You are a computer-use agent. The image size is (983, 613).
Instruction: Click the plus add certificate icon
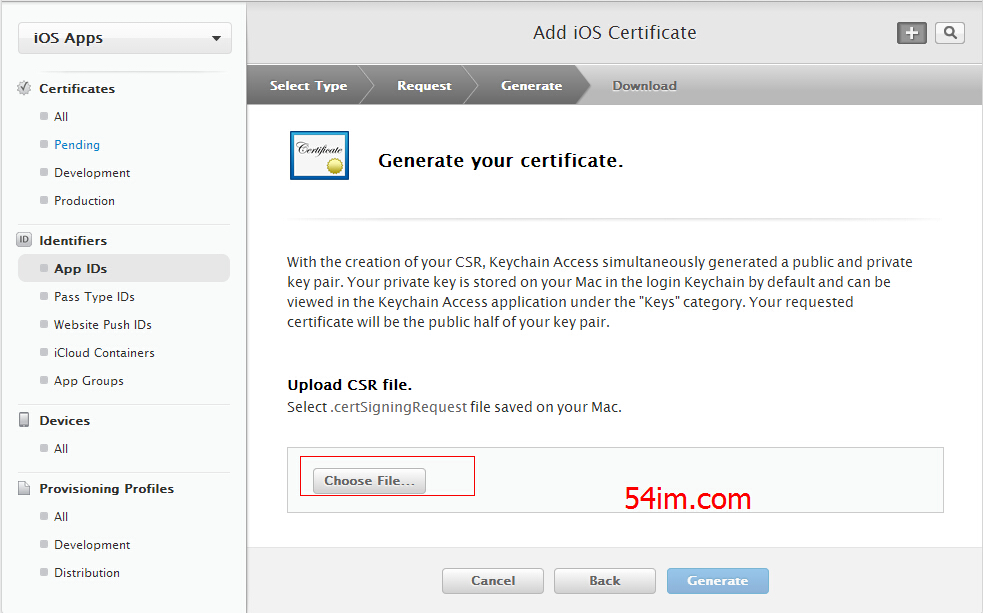[x=912, y=33]
